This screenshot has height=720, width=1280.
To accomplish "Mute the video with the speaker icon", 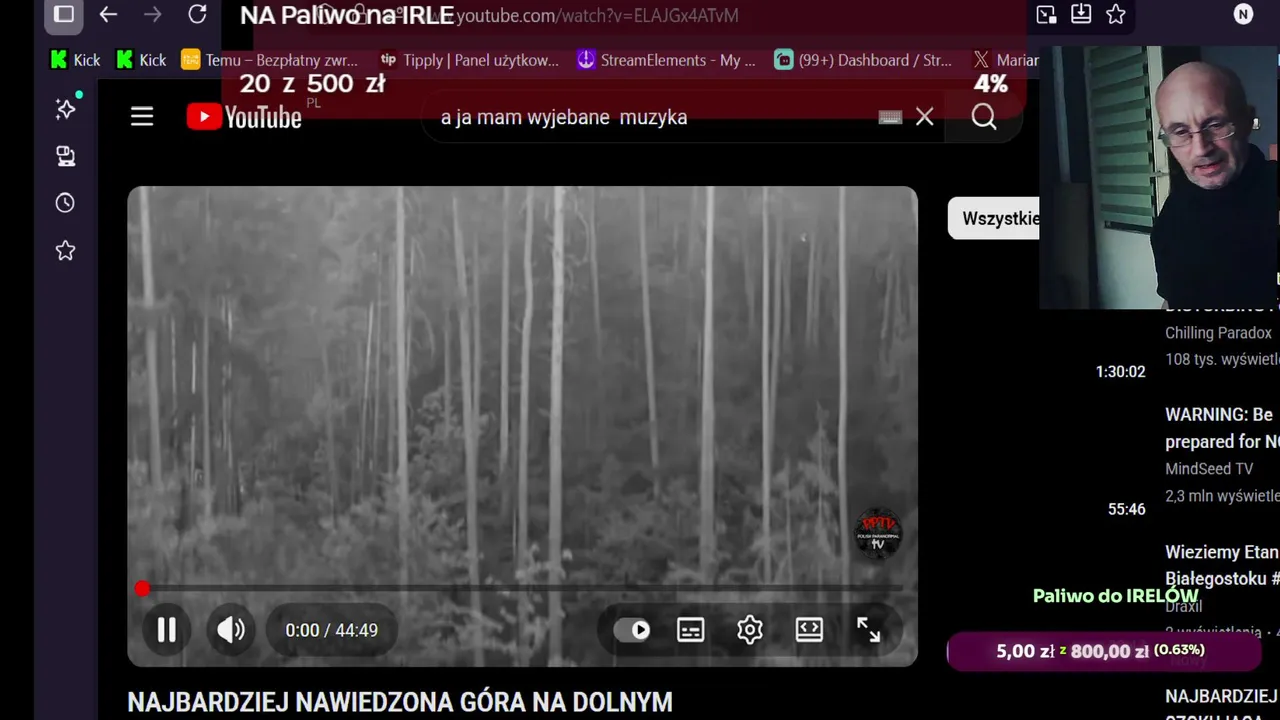I will tap(231, 630).
